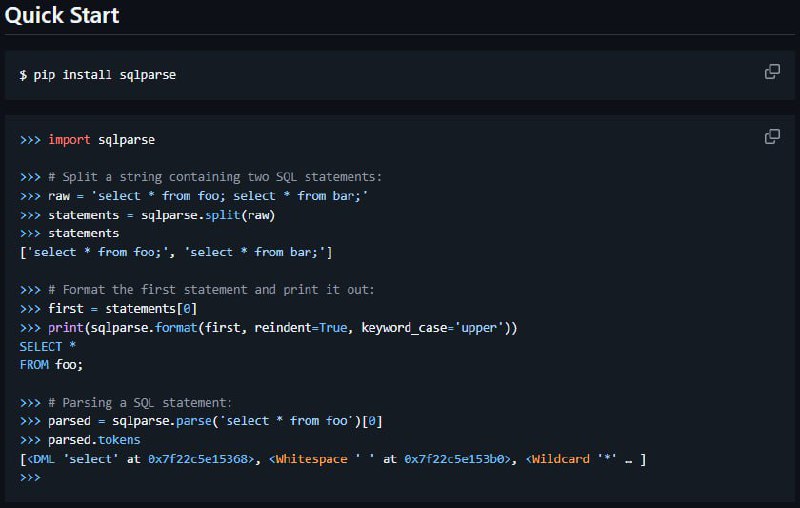Click the reindent=True argument
The image size is (800, 508).
301,327
